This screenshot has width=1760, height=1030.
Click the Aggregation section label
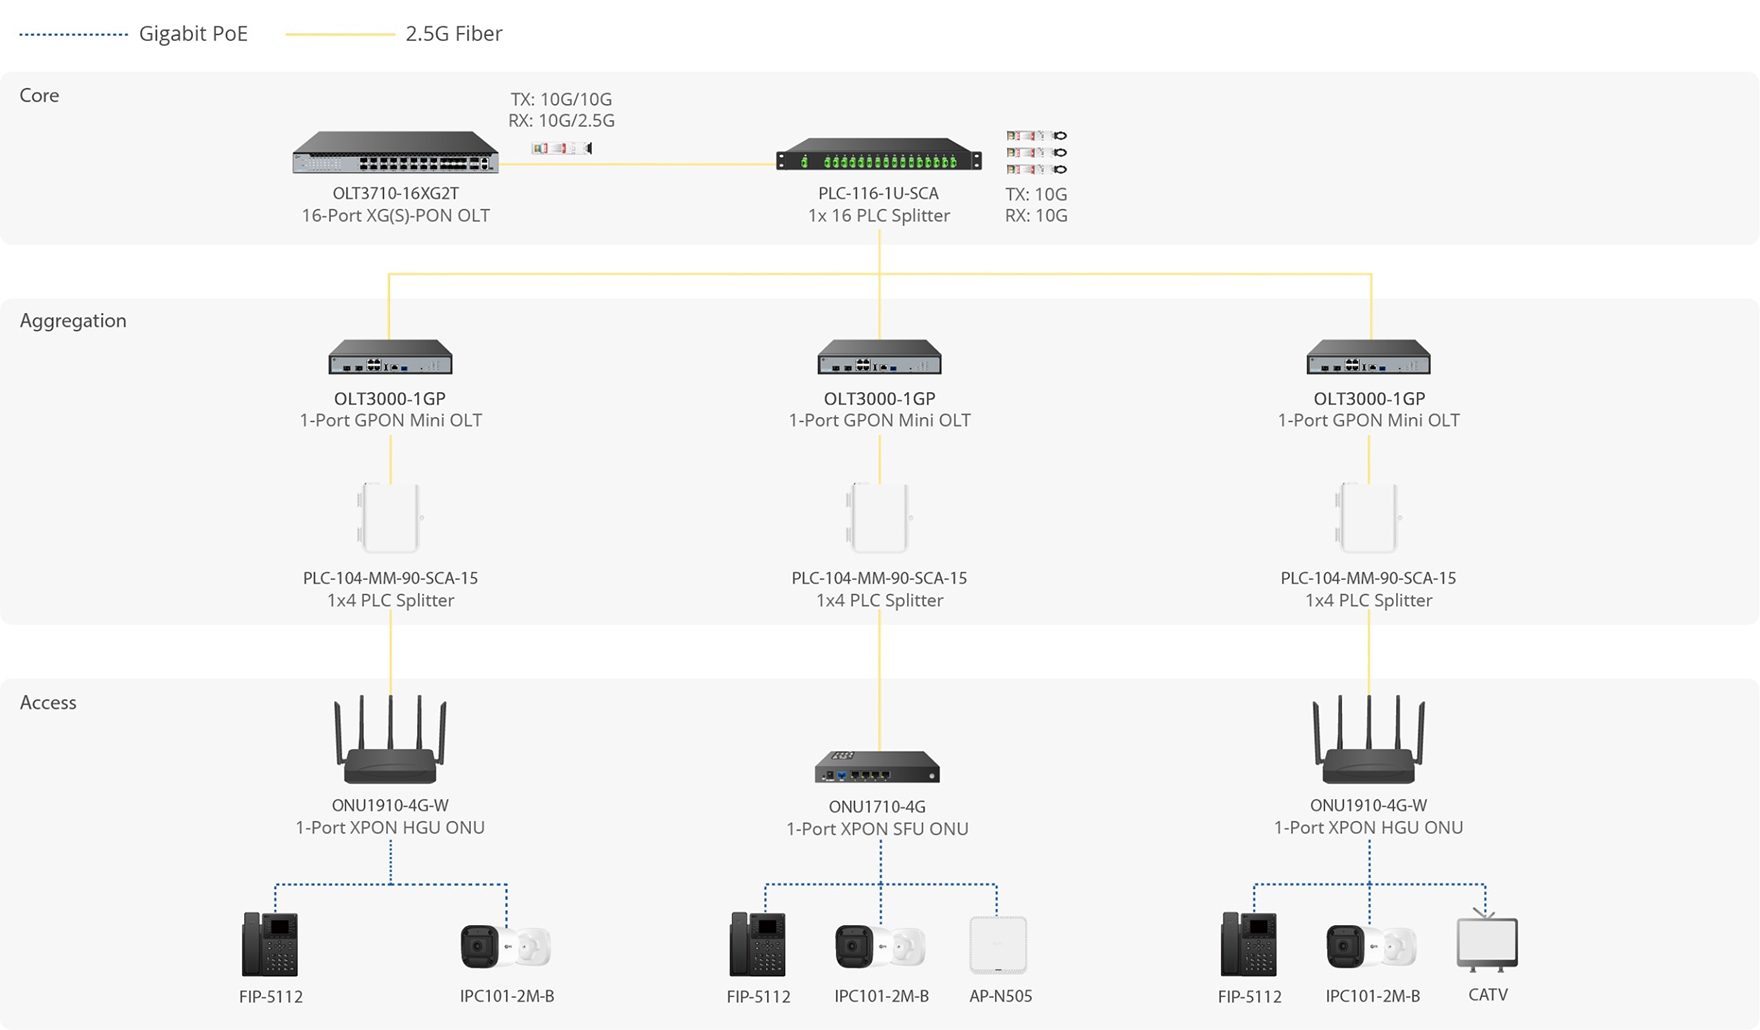point(73,320)
